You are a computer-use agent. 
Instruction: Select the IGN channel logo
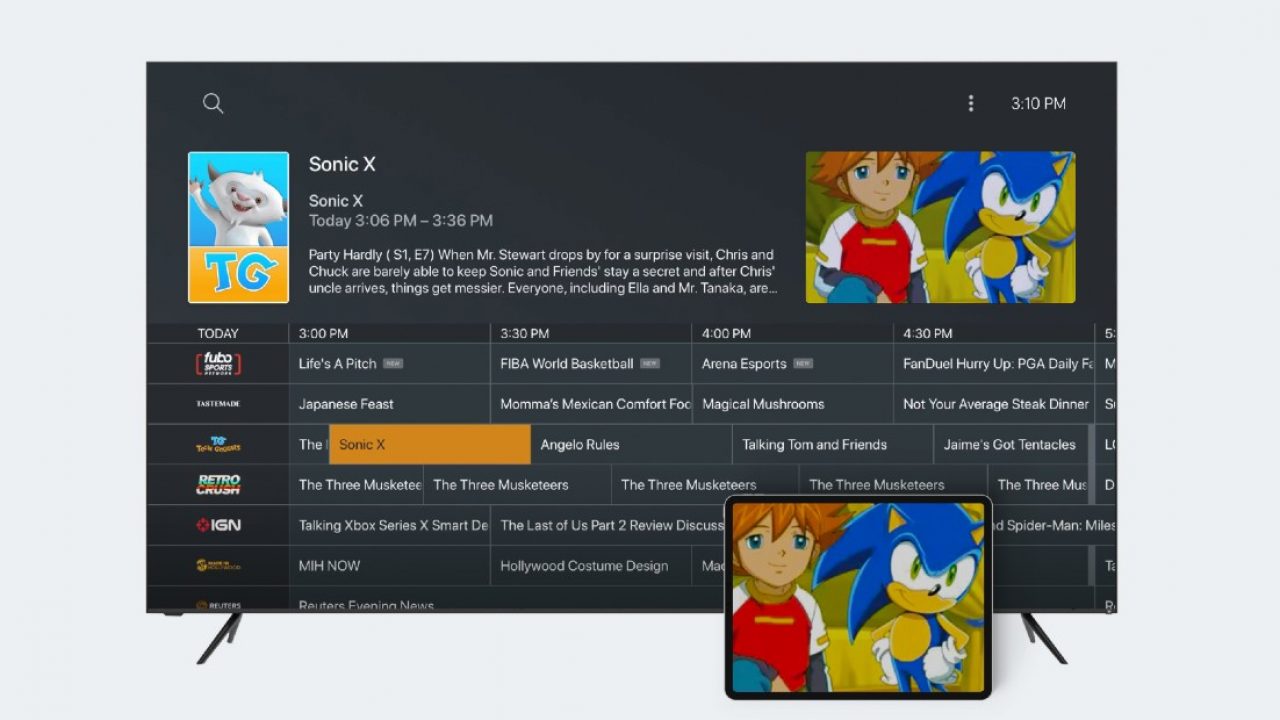(x=218, y=525)
